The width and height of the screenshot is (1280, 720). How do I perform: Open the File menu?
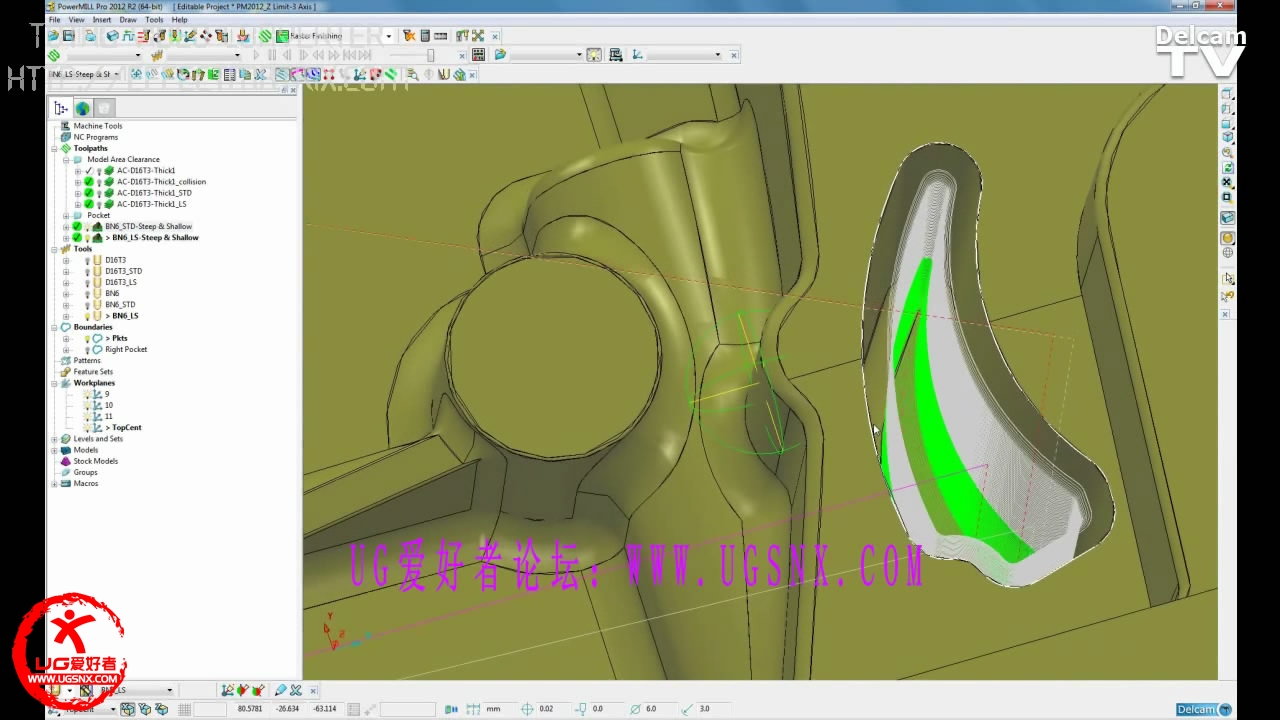(55, 19)
